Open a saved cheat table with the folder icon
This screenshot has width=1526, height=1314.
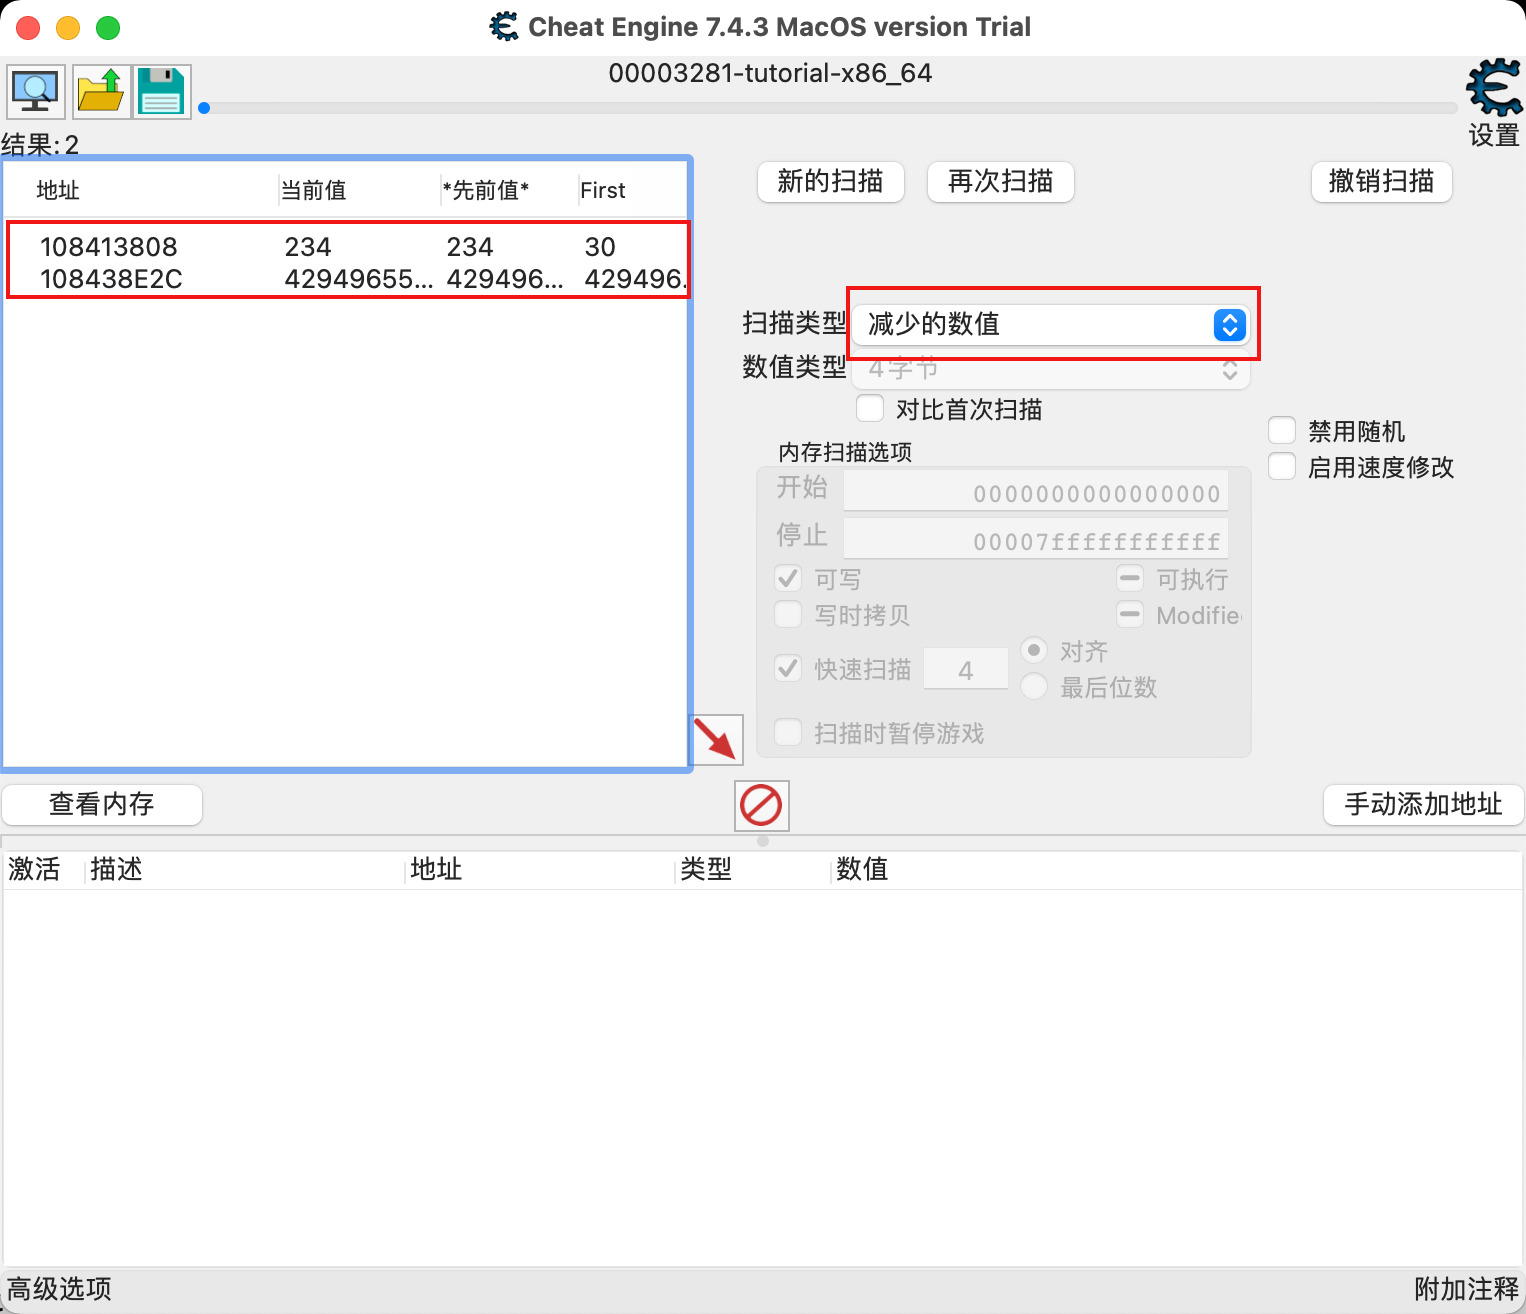click(x=101, y=91)
